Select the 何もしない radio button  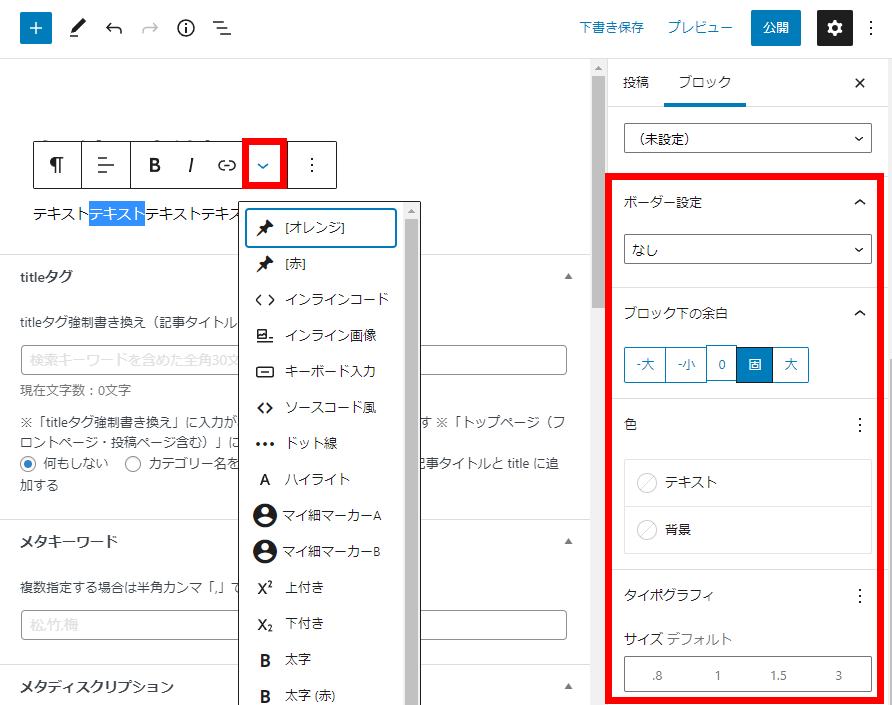pyautogui.click(x=29, y=463)
